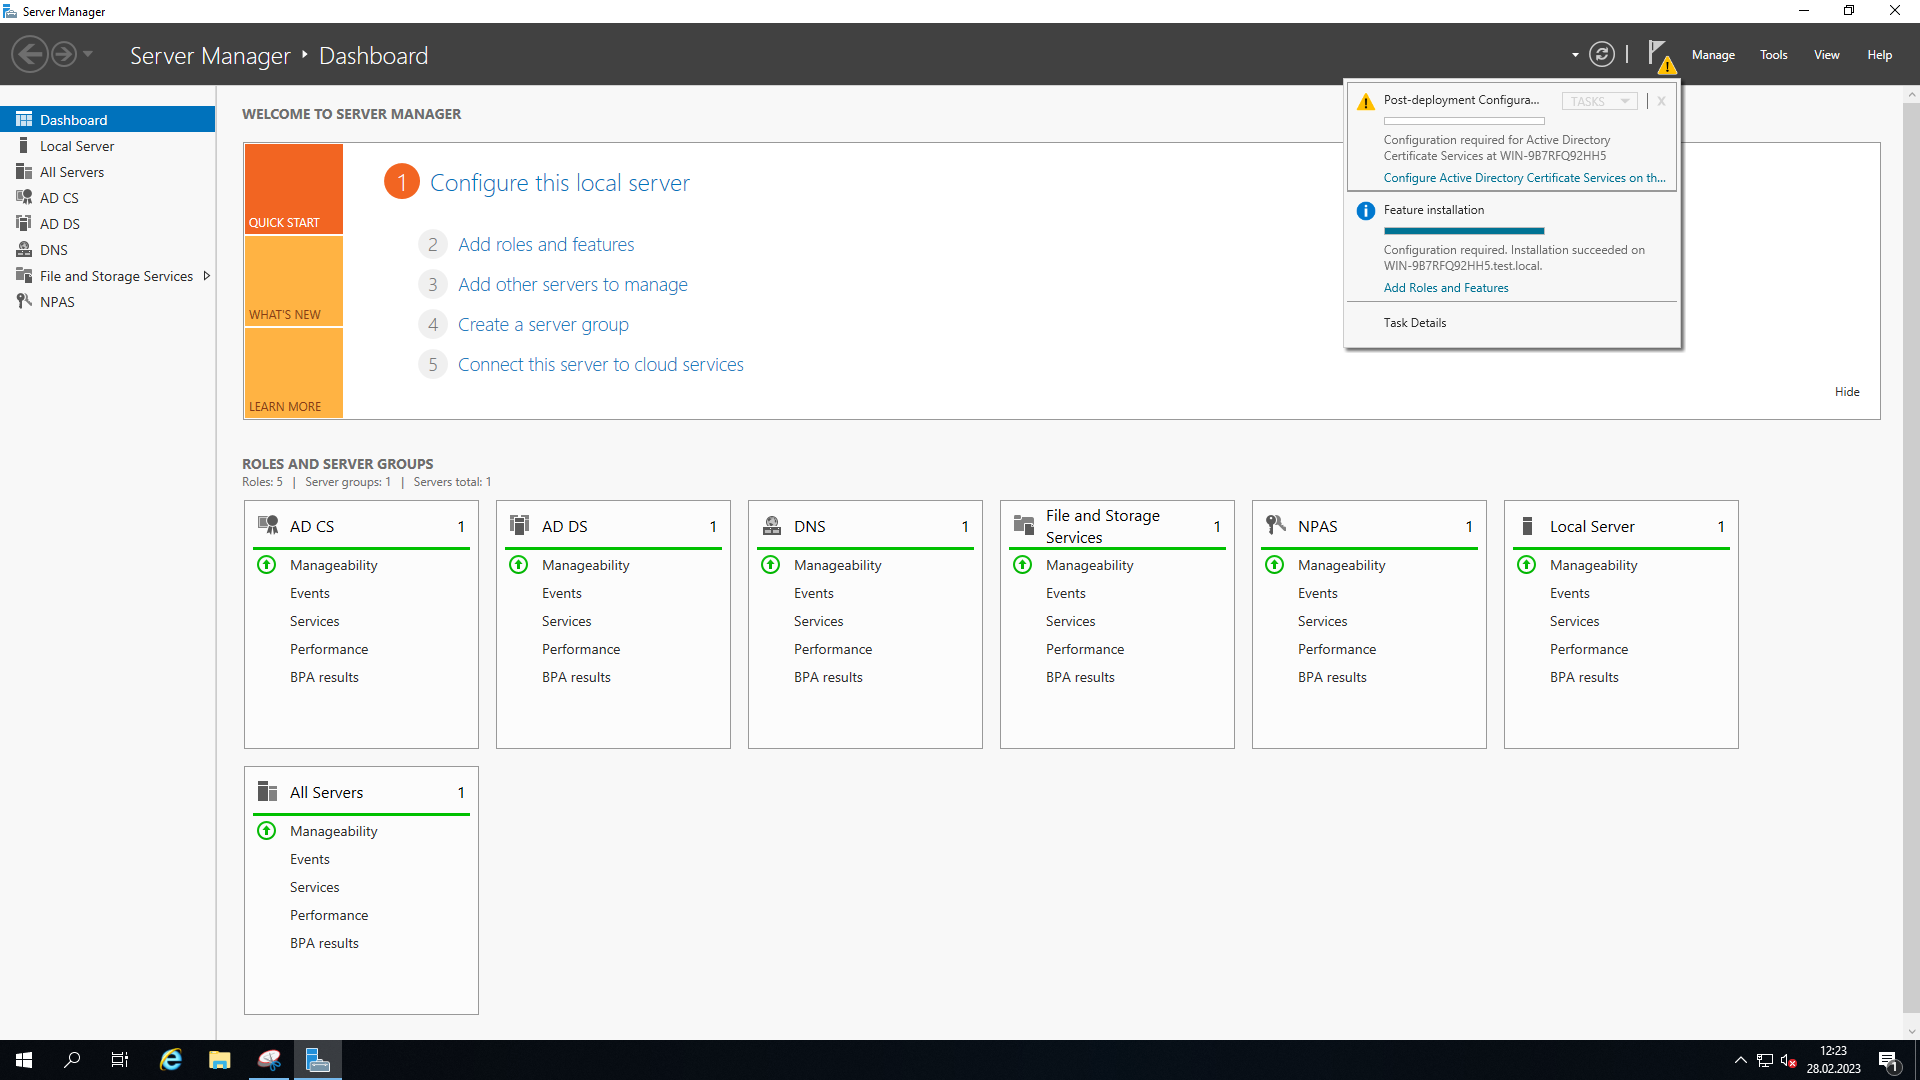Open Events in the AD CS tile

310,593
